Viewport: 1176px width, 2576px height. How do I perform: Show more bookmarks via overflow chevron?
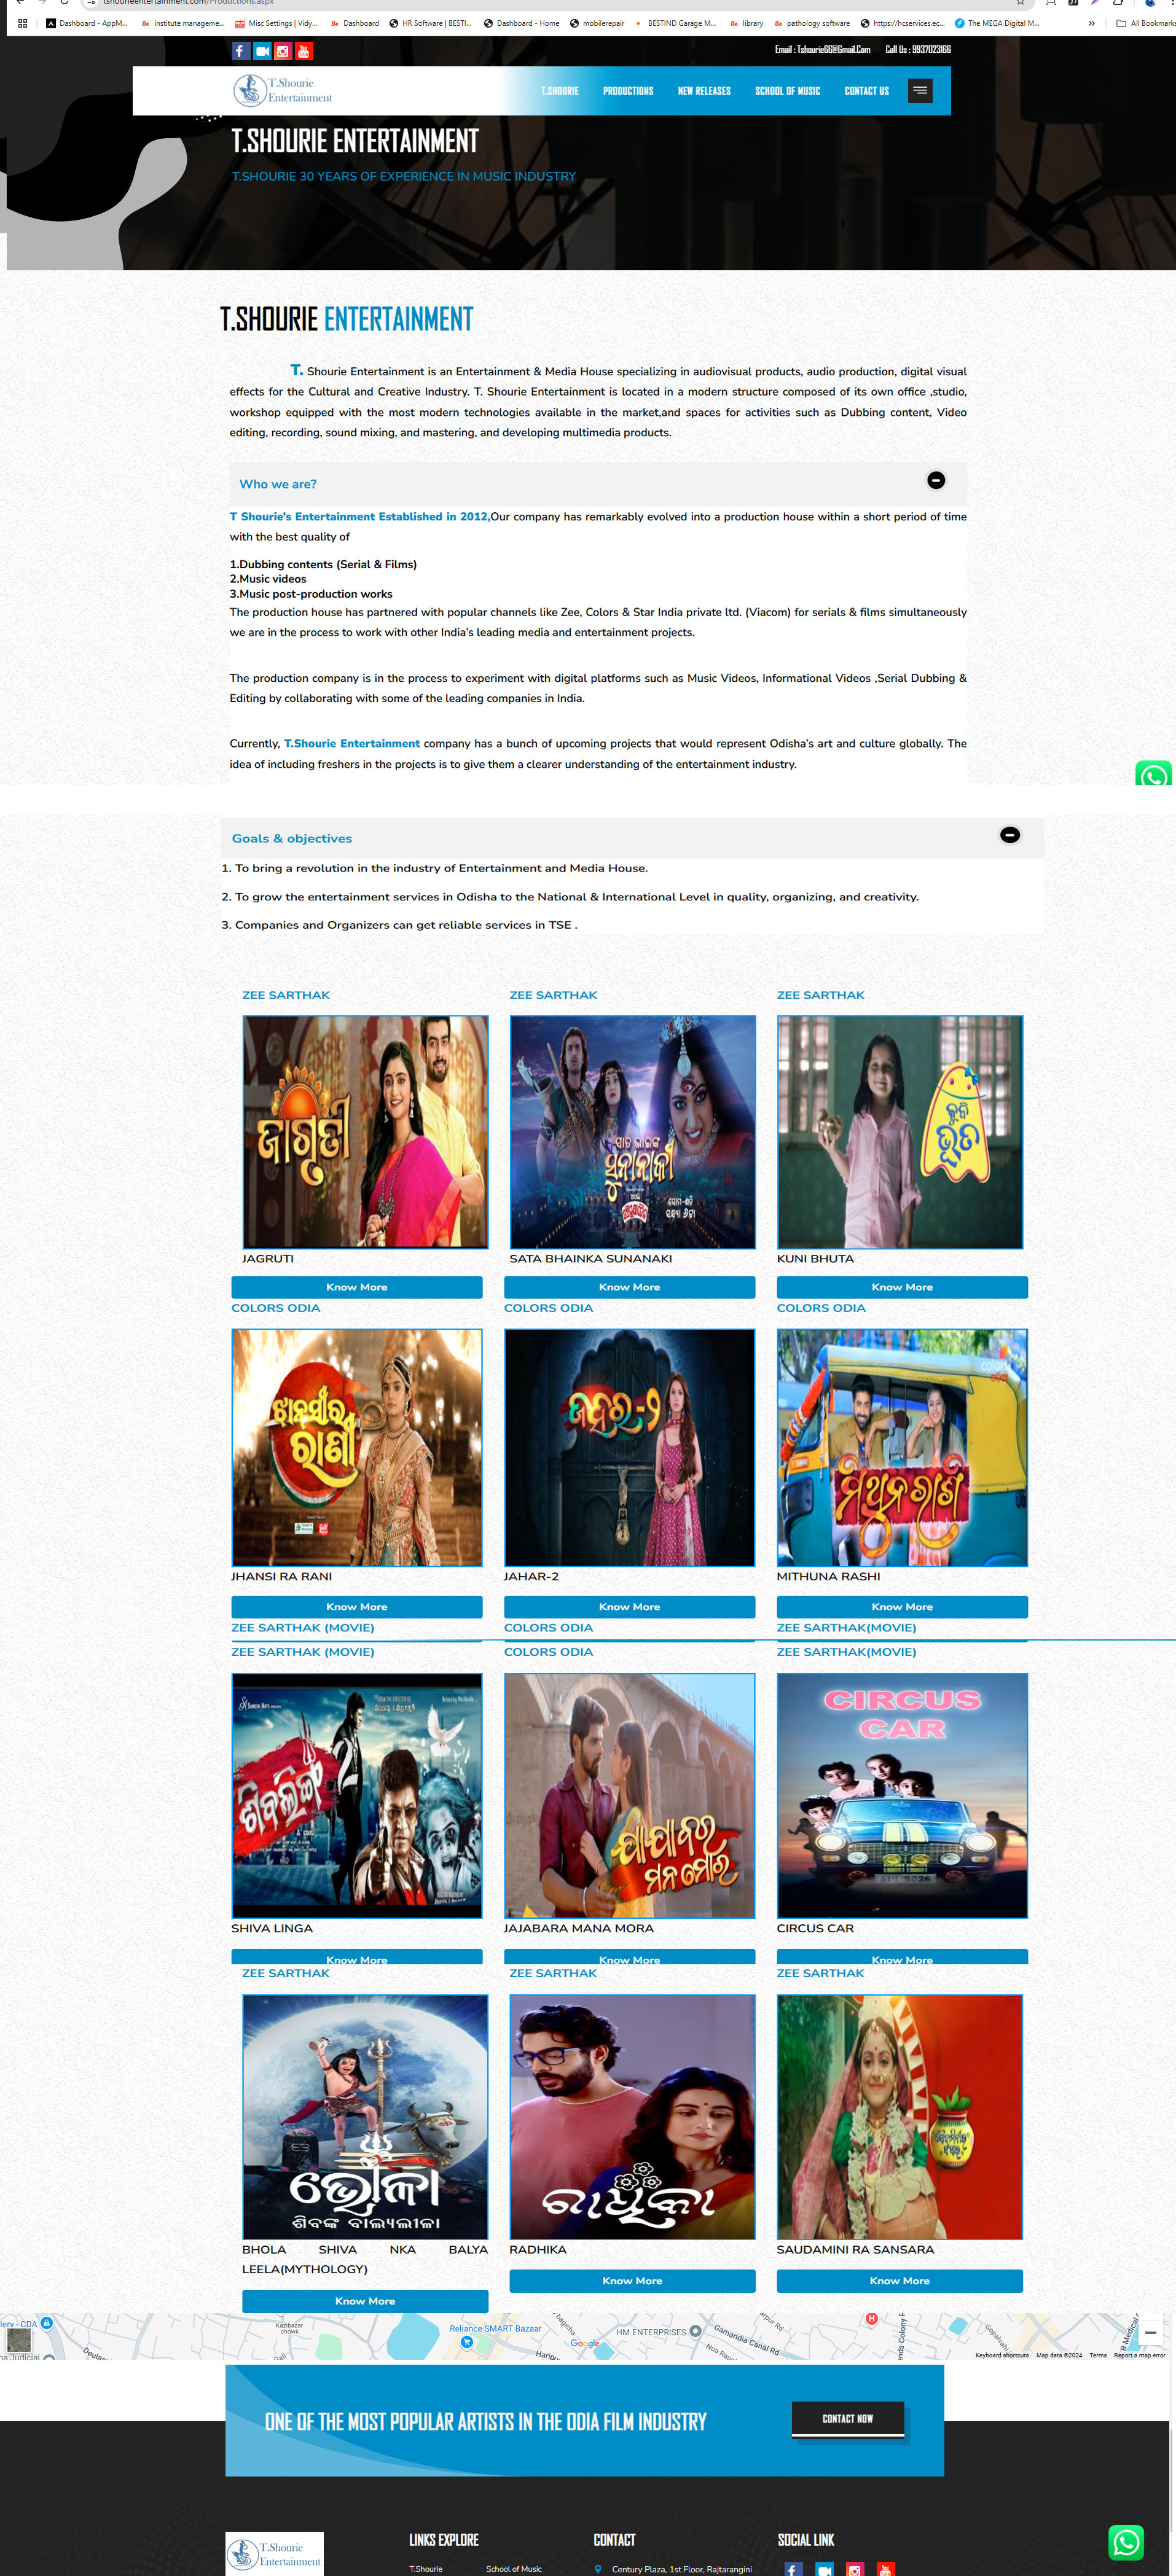(1091, 23)
